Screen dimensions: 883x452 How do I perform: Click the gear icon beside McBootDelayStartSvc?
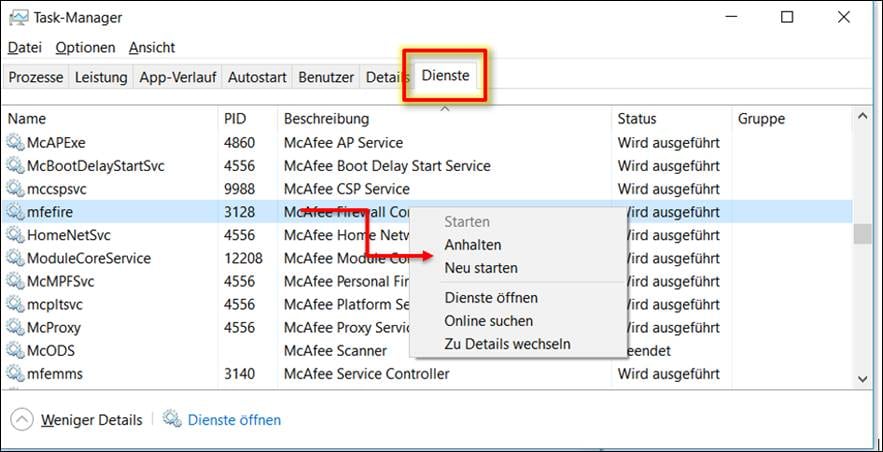pyautogui.click(x=15, y=165)
